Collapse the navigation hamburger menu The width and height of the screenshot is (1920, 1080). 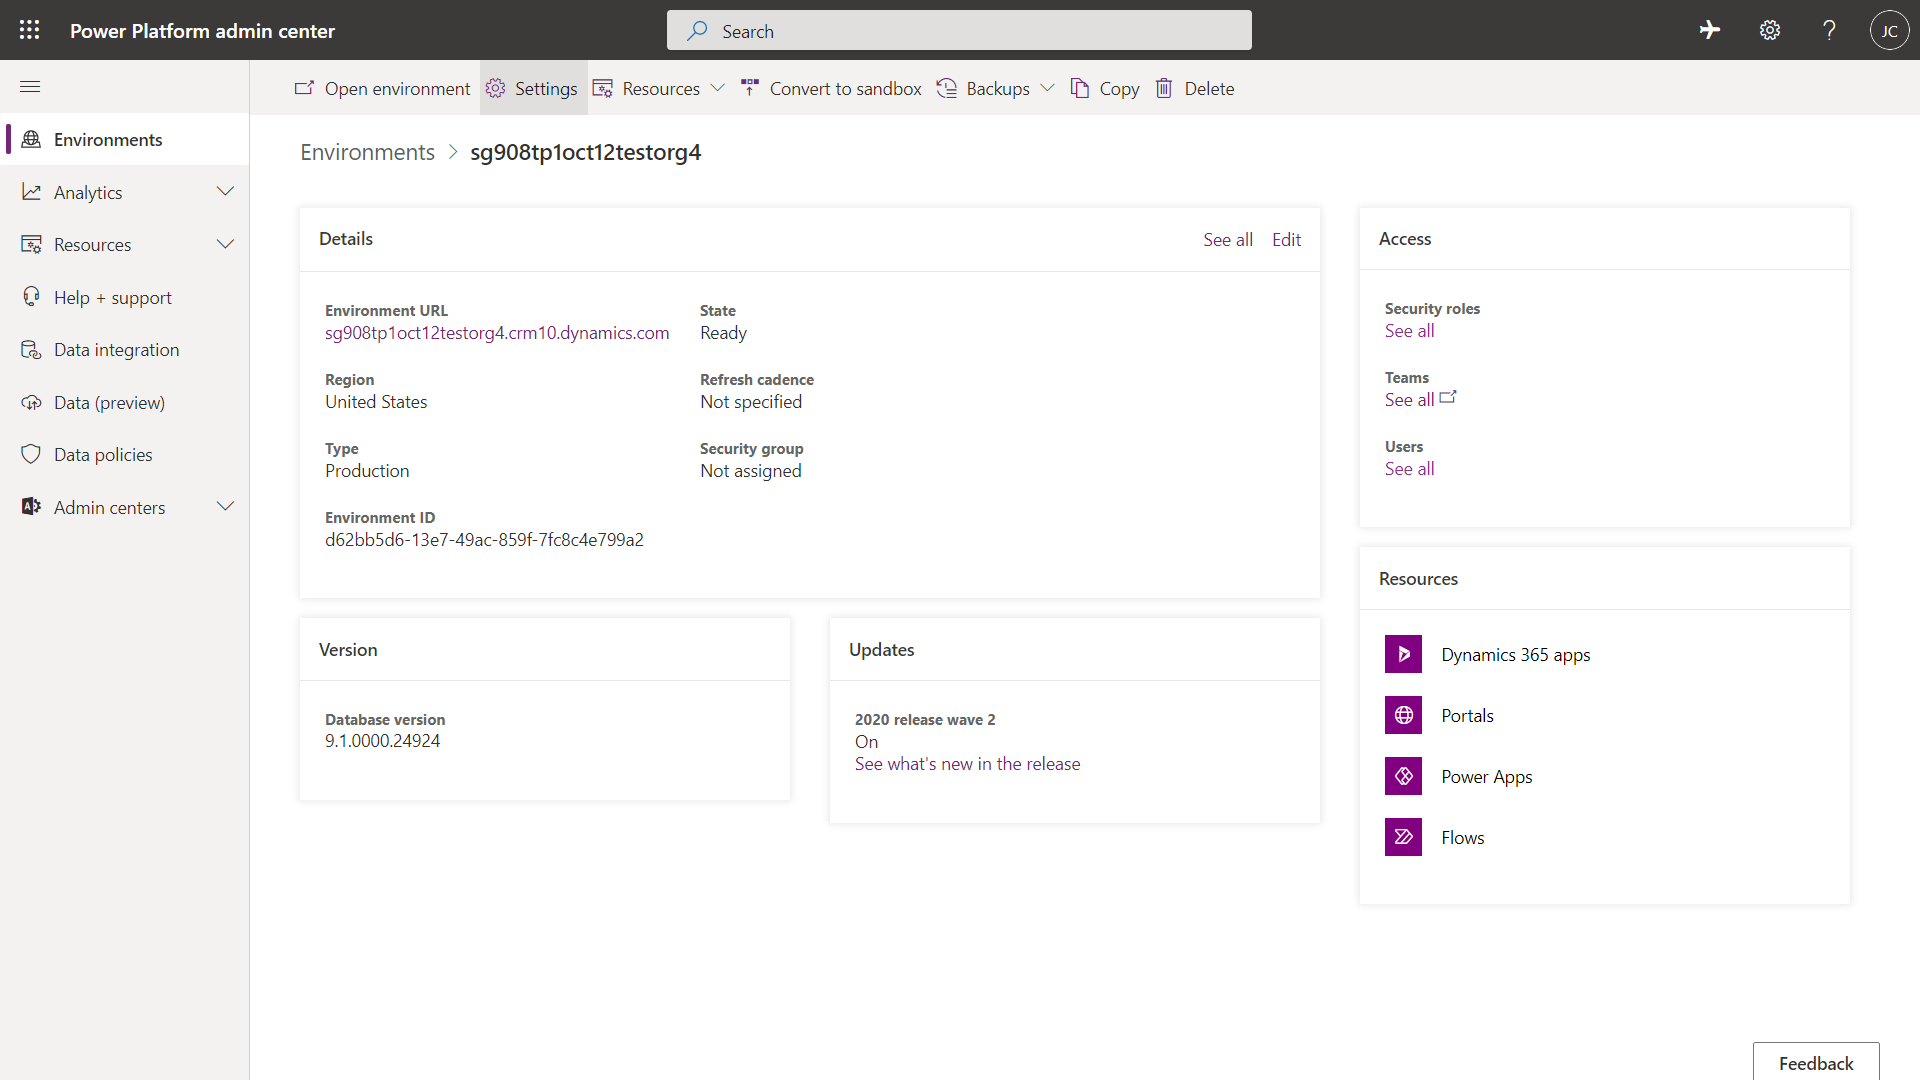pyautogui.click(x=30, y=87)
